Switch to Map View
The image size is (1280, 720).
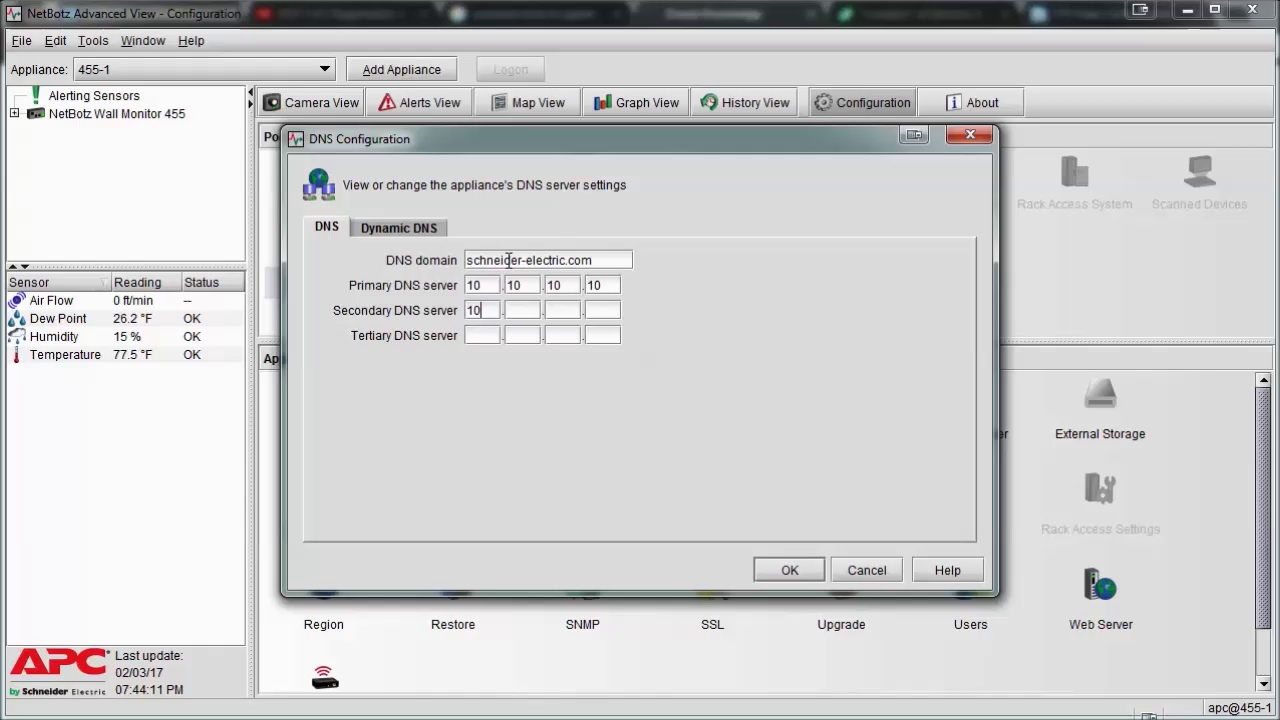[529, 102]
